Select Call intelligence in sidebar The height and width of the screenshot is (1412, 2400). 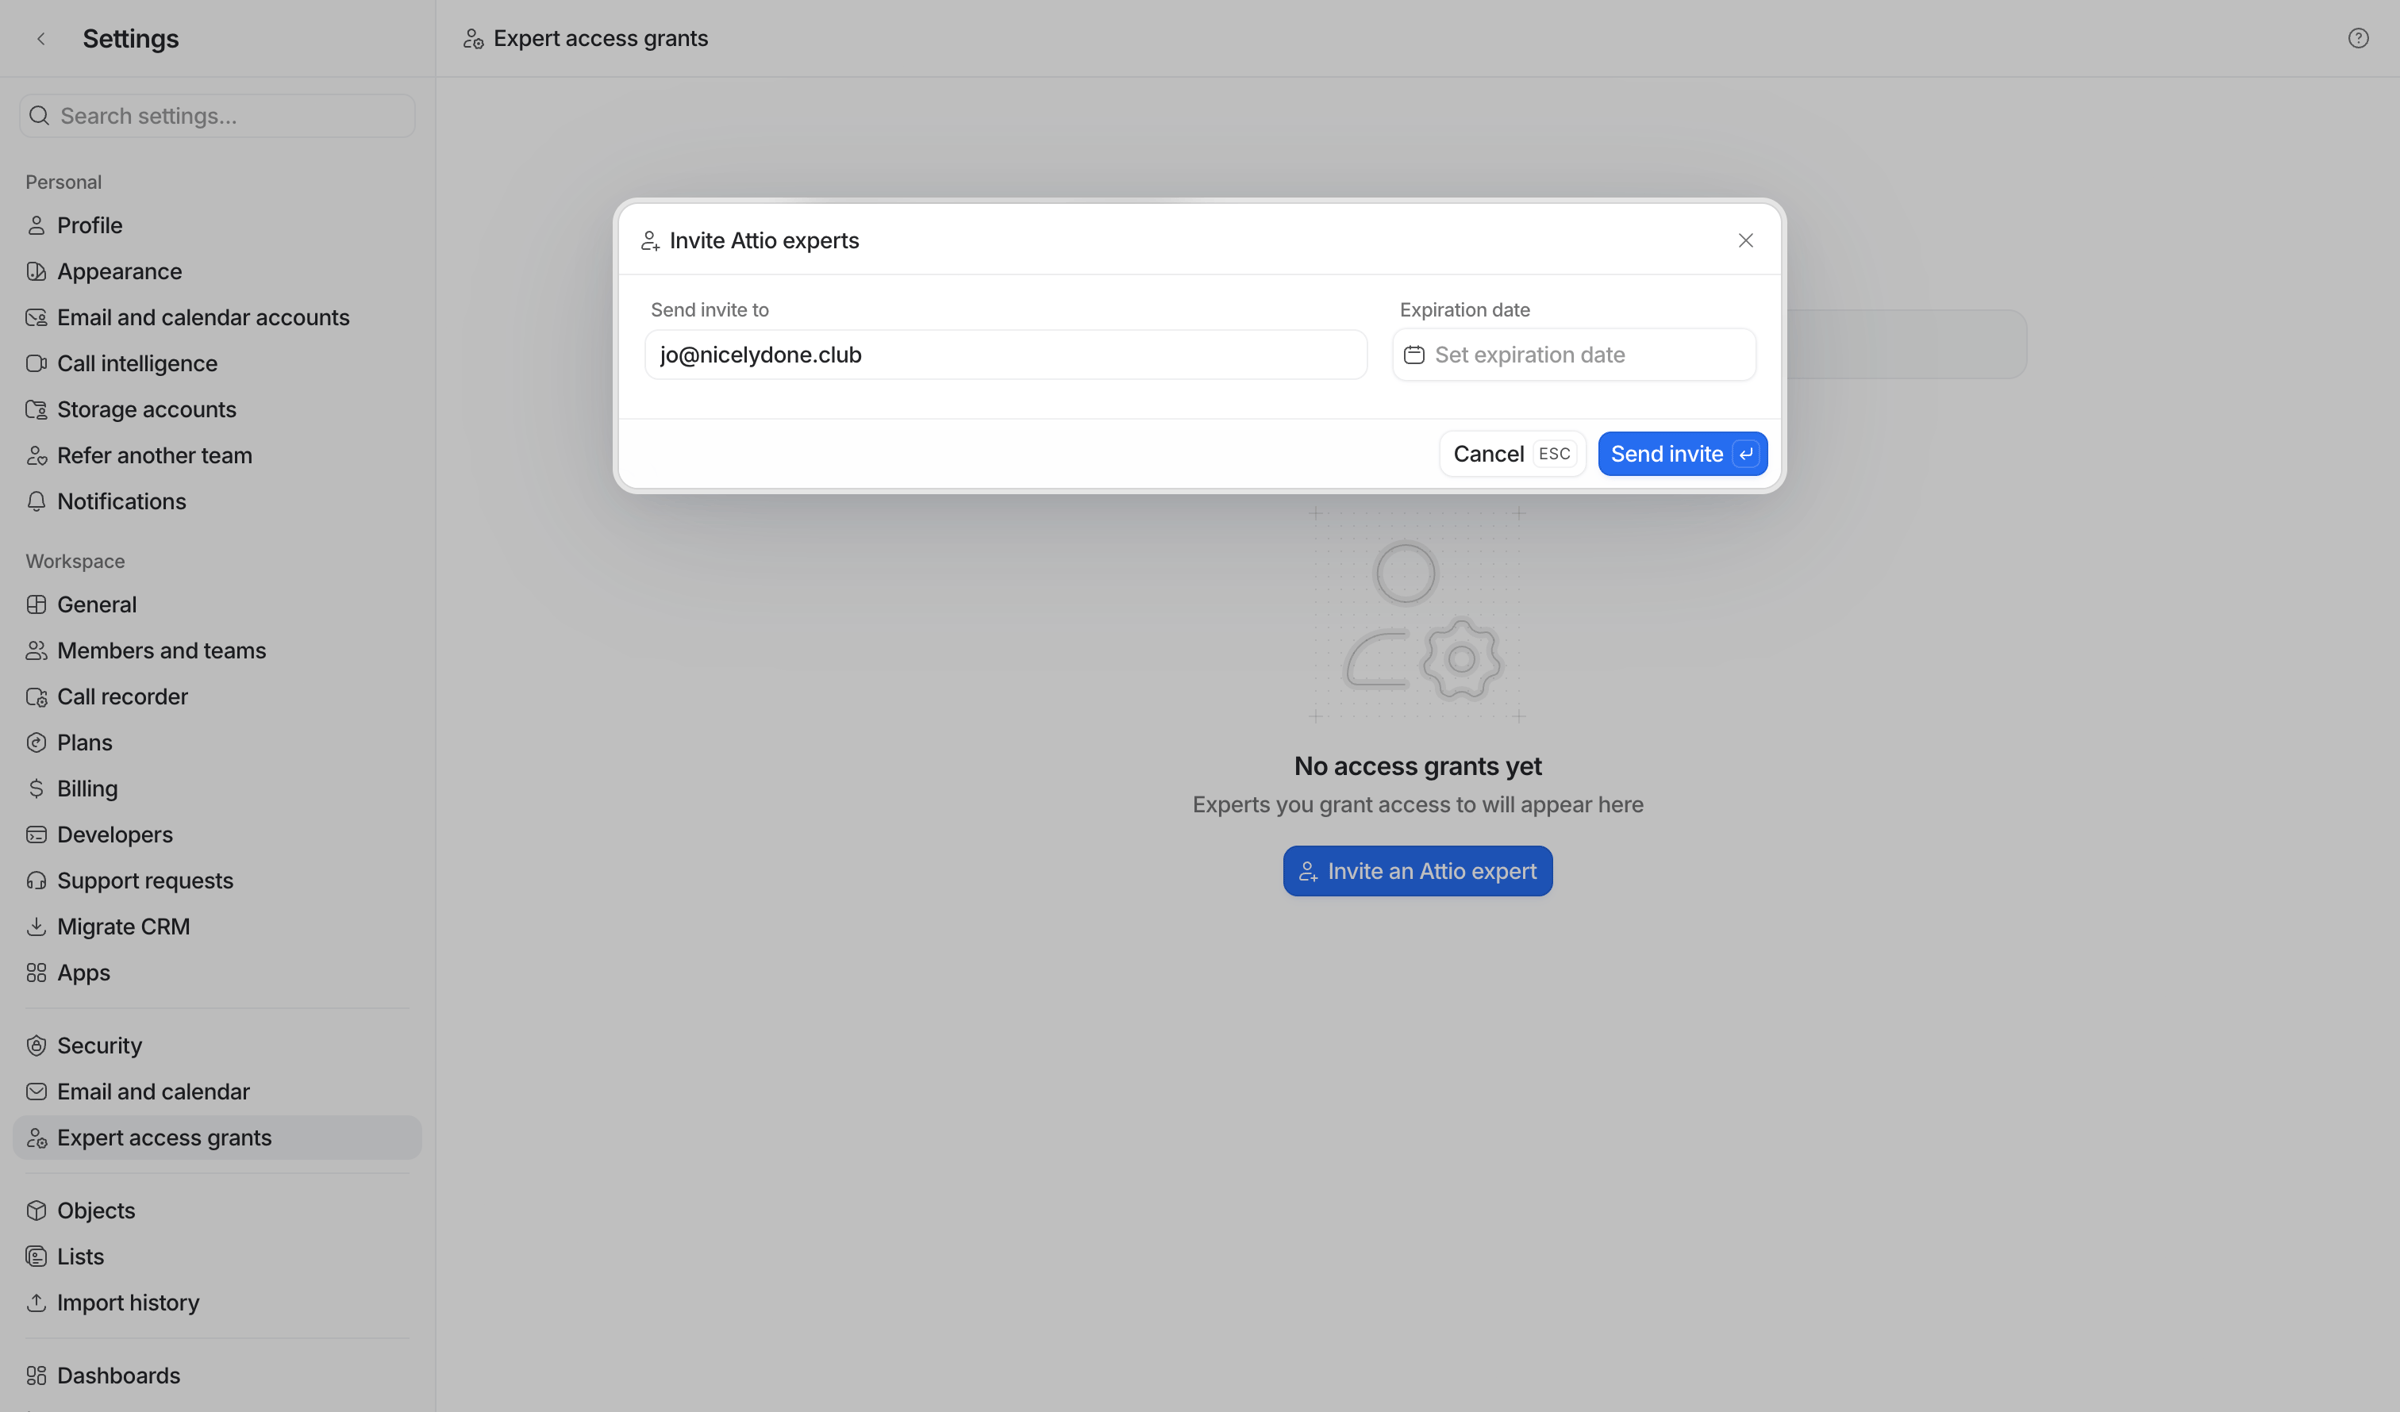tap(217, 364)
